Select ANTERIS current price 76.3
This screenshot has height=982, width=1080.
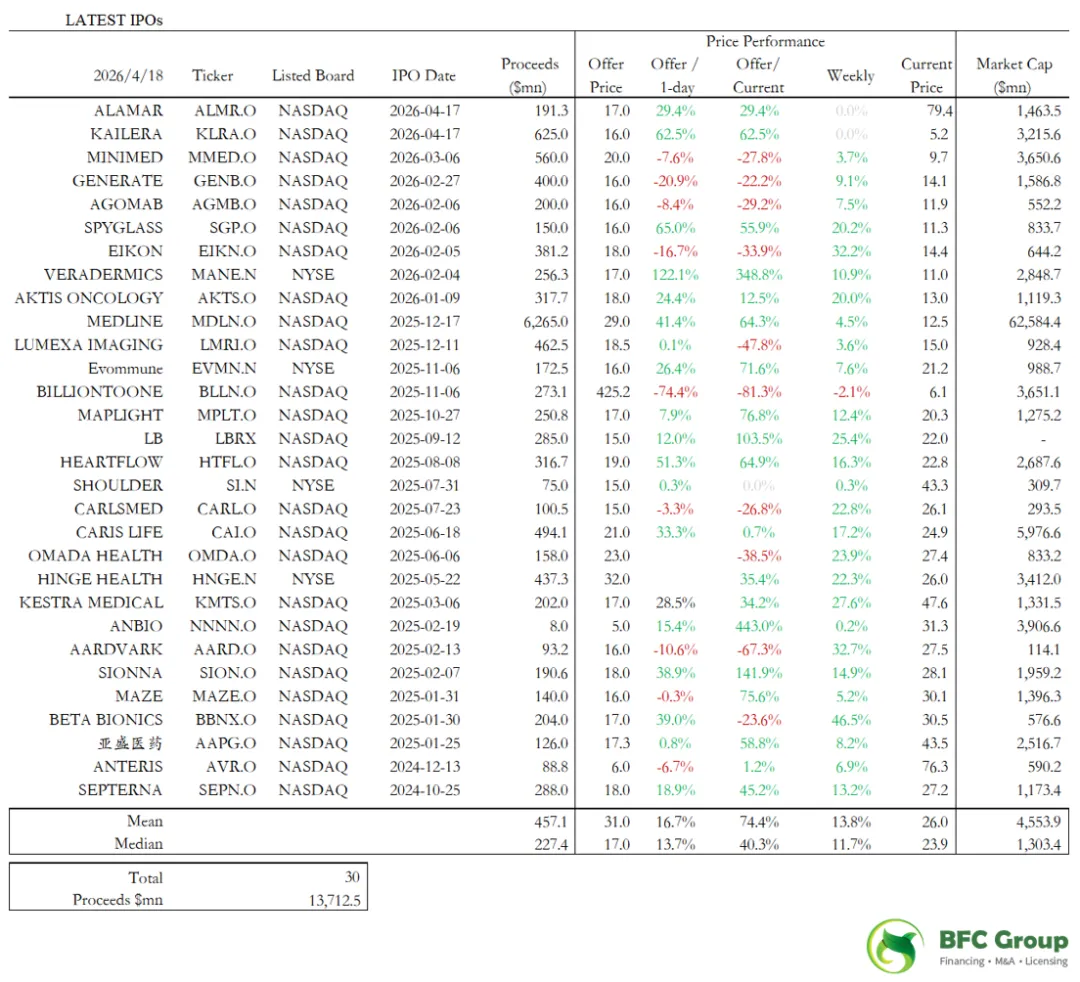[935, 766]
